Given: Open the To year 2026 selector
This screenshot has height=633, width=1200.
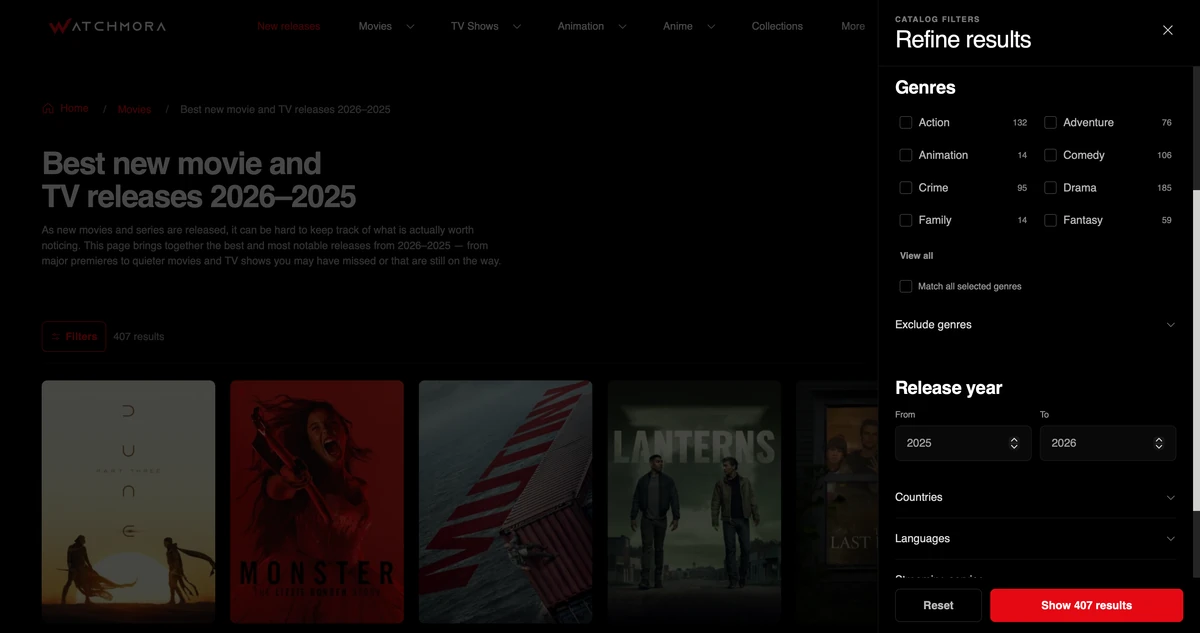Looking at the screenshot, I should click(x=1108, y=443).
